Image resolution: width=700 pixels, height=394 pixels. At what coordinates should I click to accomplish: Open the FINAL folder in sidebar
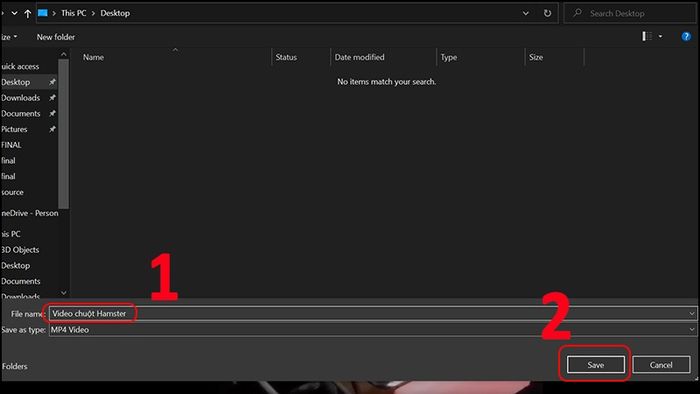[x=11, y=145]
